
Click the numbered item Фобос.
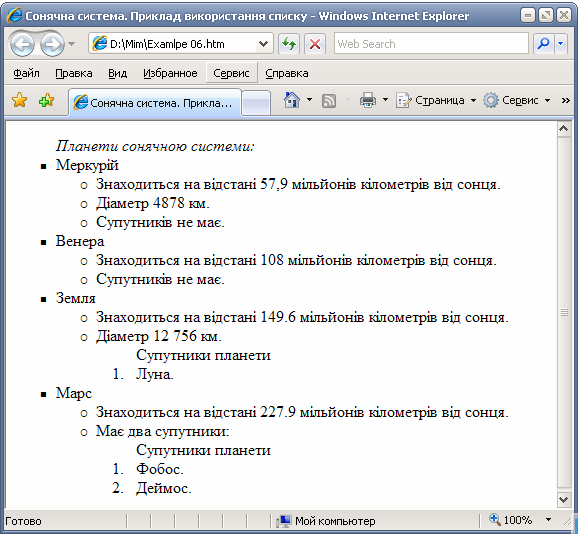160,469
